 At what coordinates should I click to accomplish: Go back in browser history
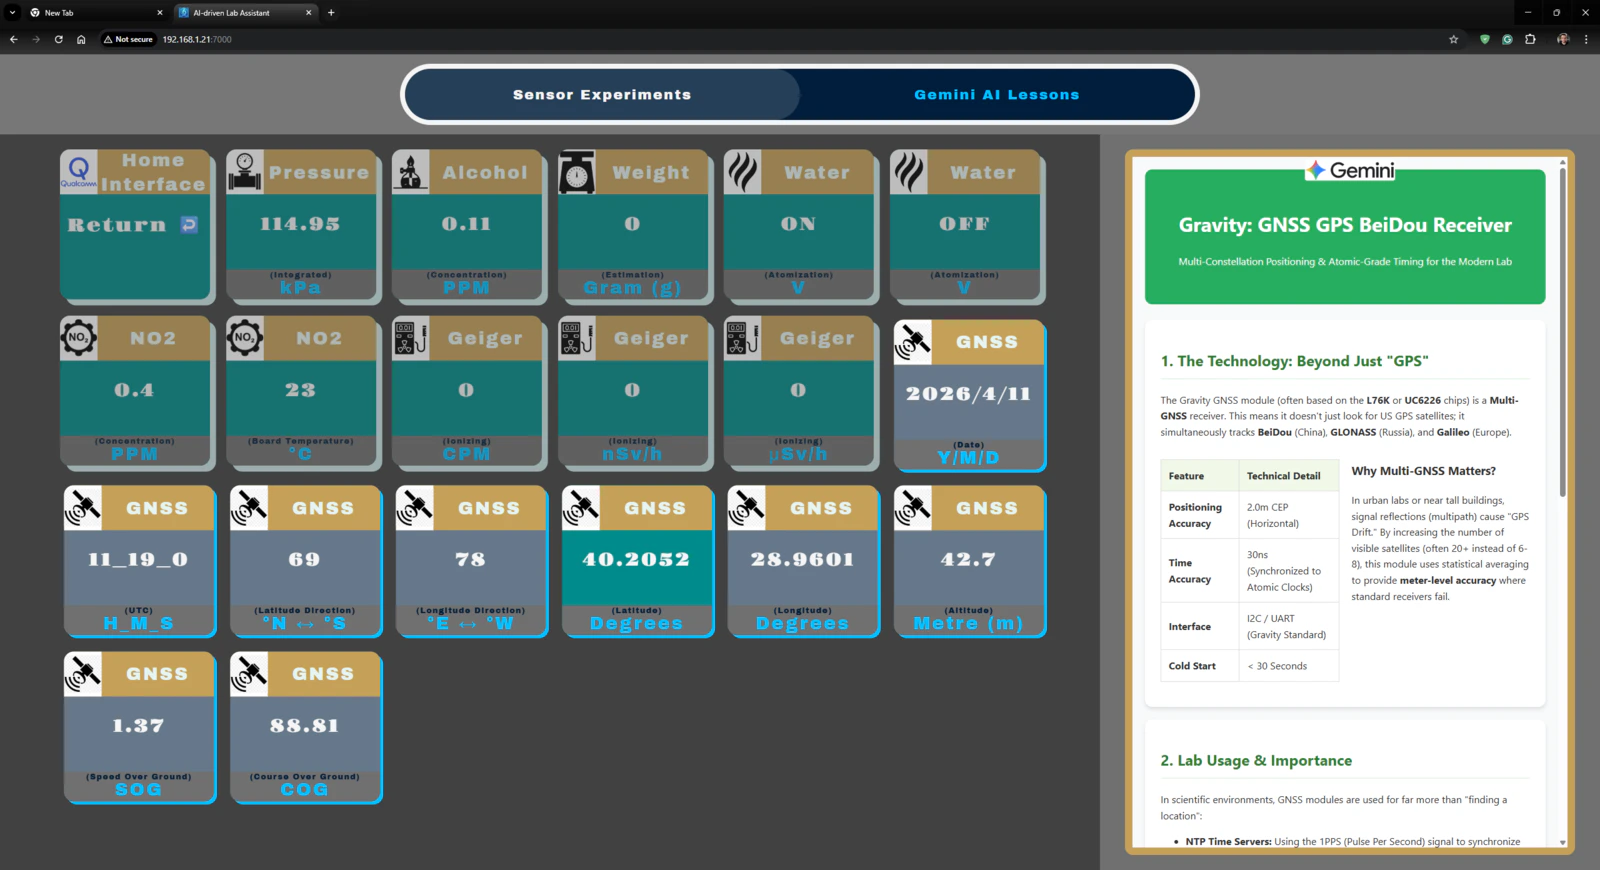[14, 40]
